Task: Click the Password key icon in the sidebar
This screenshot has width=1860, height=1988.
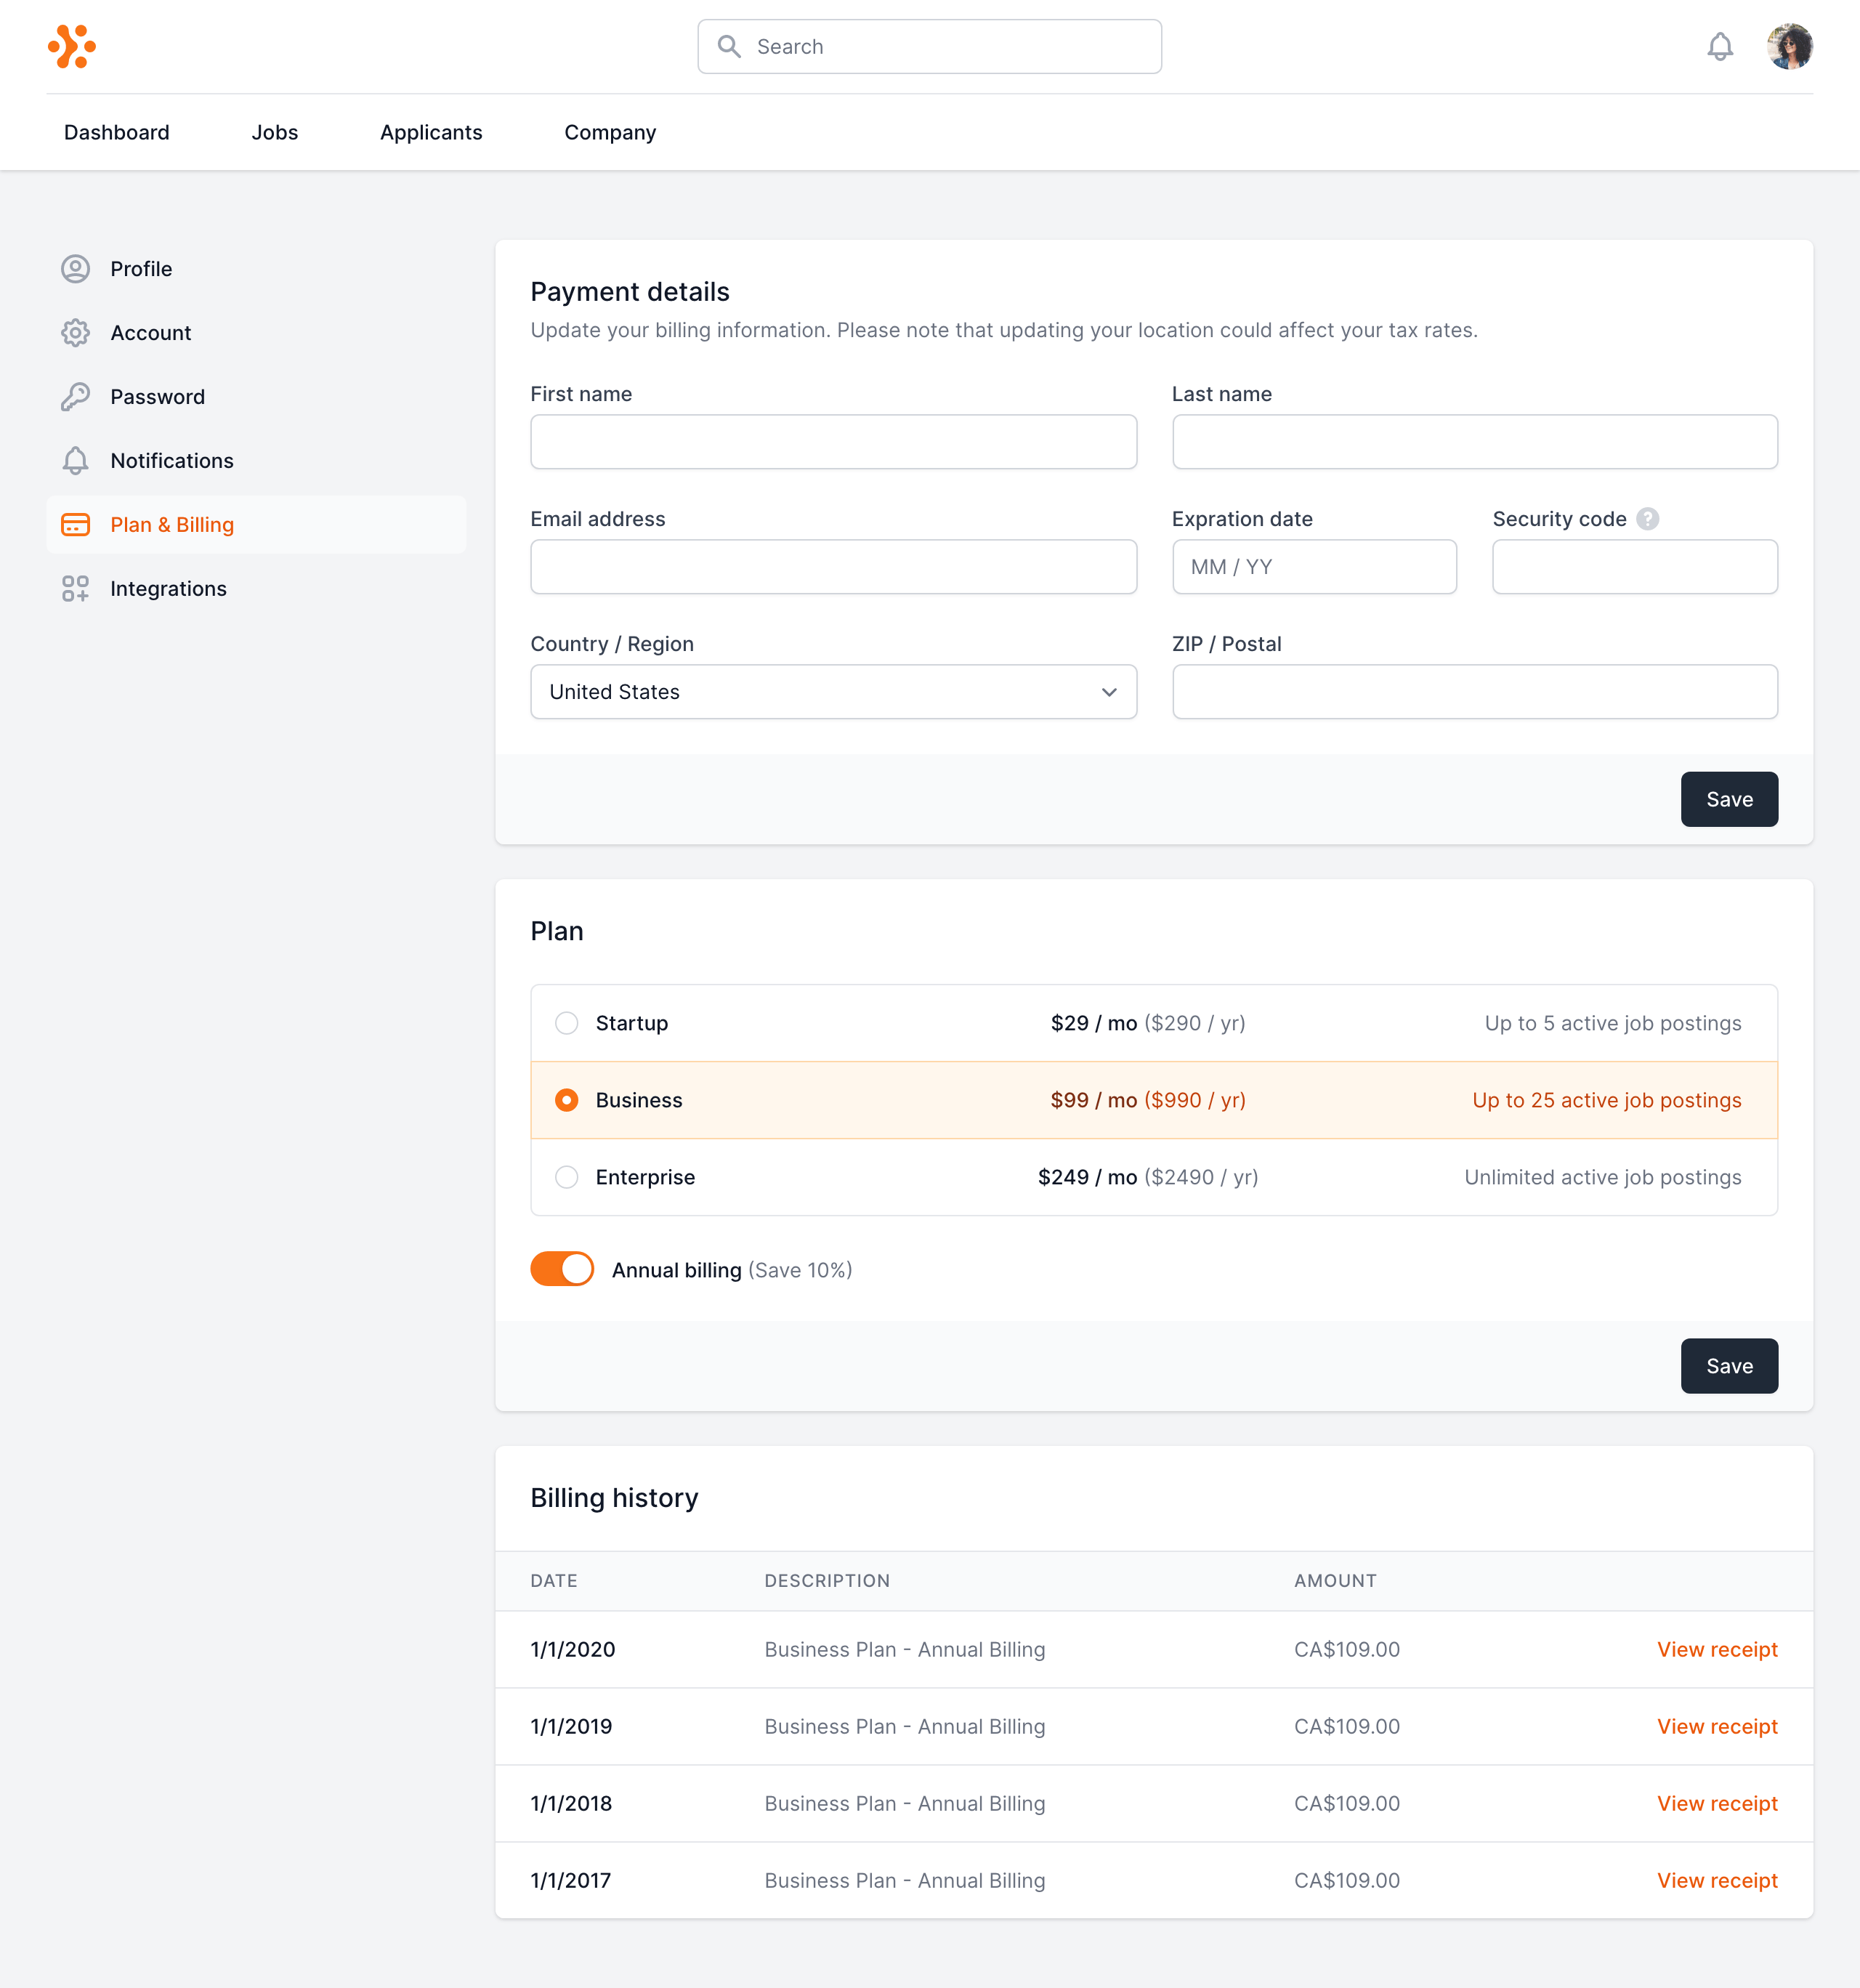Action: tap(75, 397)
